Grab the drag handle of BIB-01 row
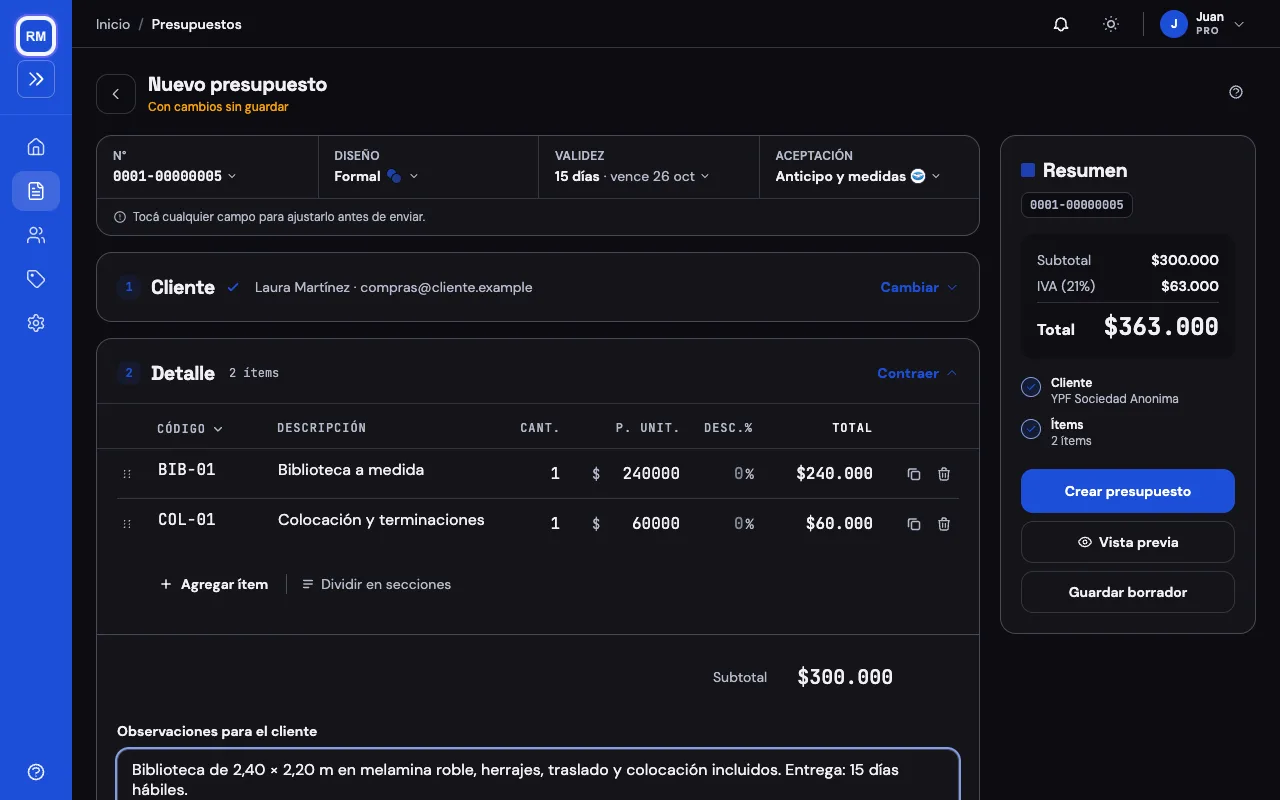Viewport: 1280px width, 800px height. [127, 474]
